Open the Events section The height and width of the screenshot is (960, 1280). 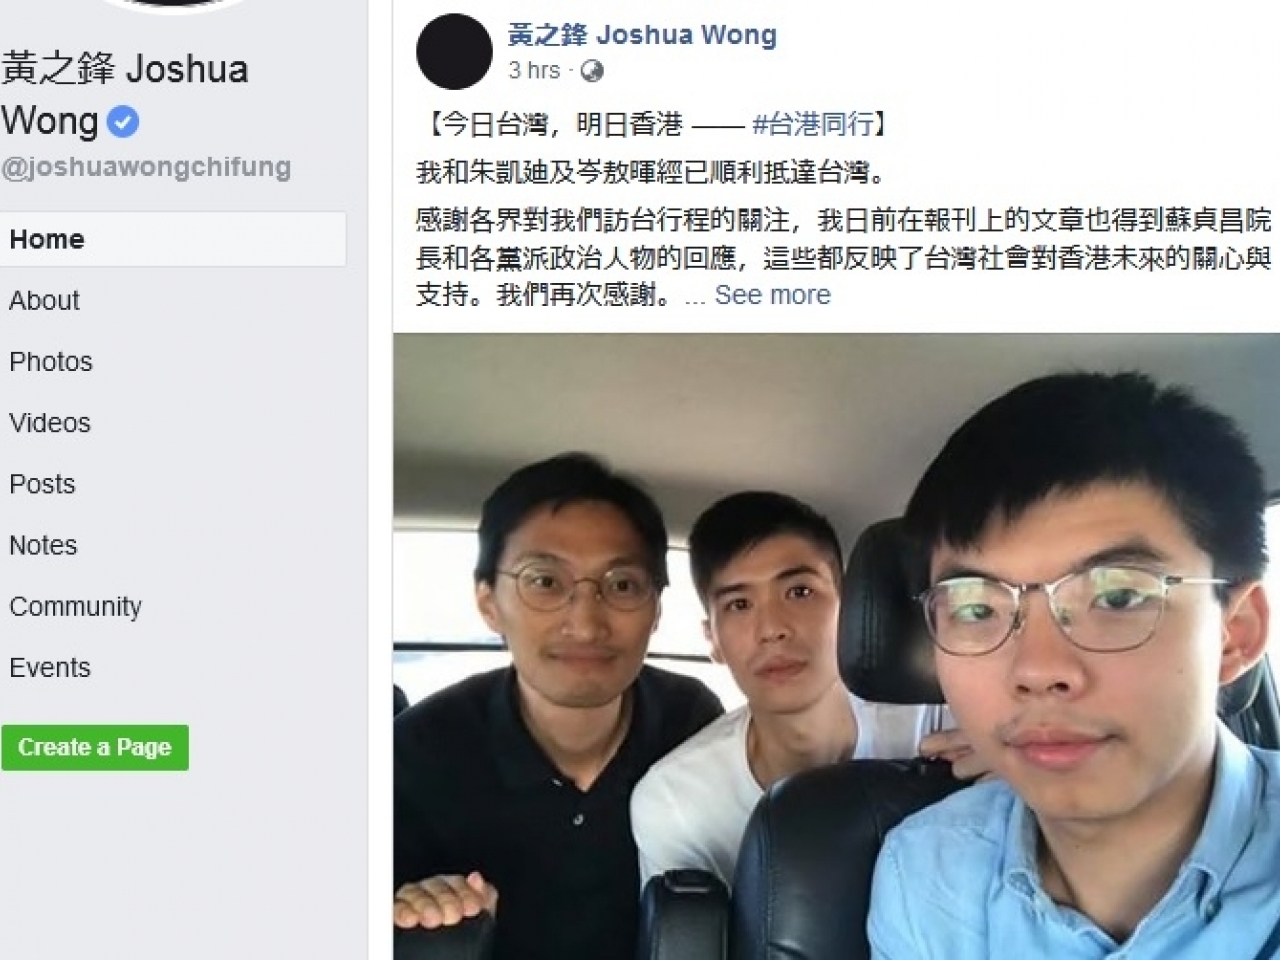point(50,667)
